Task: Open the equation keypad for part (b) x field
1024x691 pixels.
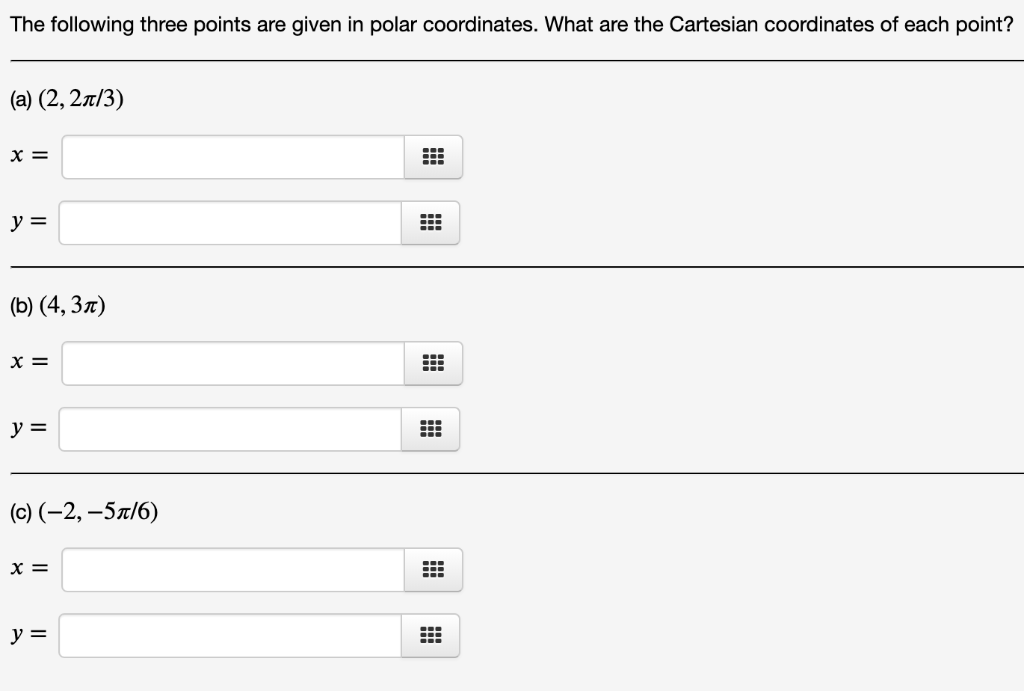Action: [x=431, y=363]
